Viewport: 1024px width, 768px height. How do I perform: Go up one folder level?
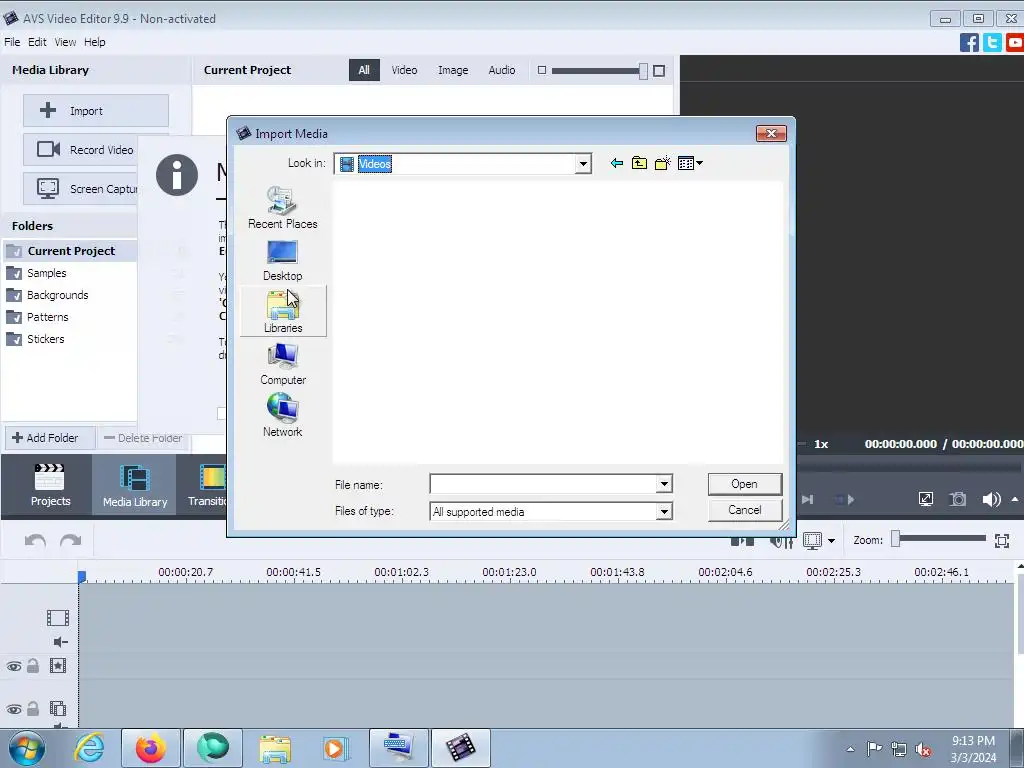coord(639,163)
